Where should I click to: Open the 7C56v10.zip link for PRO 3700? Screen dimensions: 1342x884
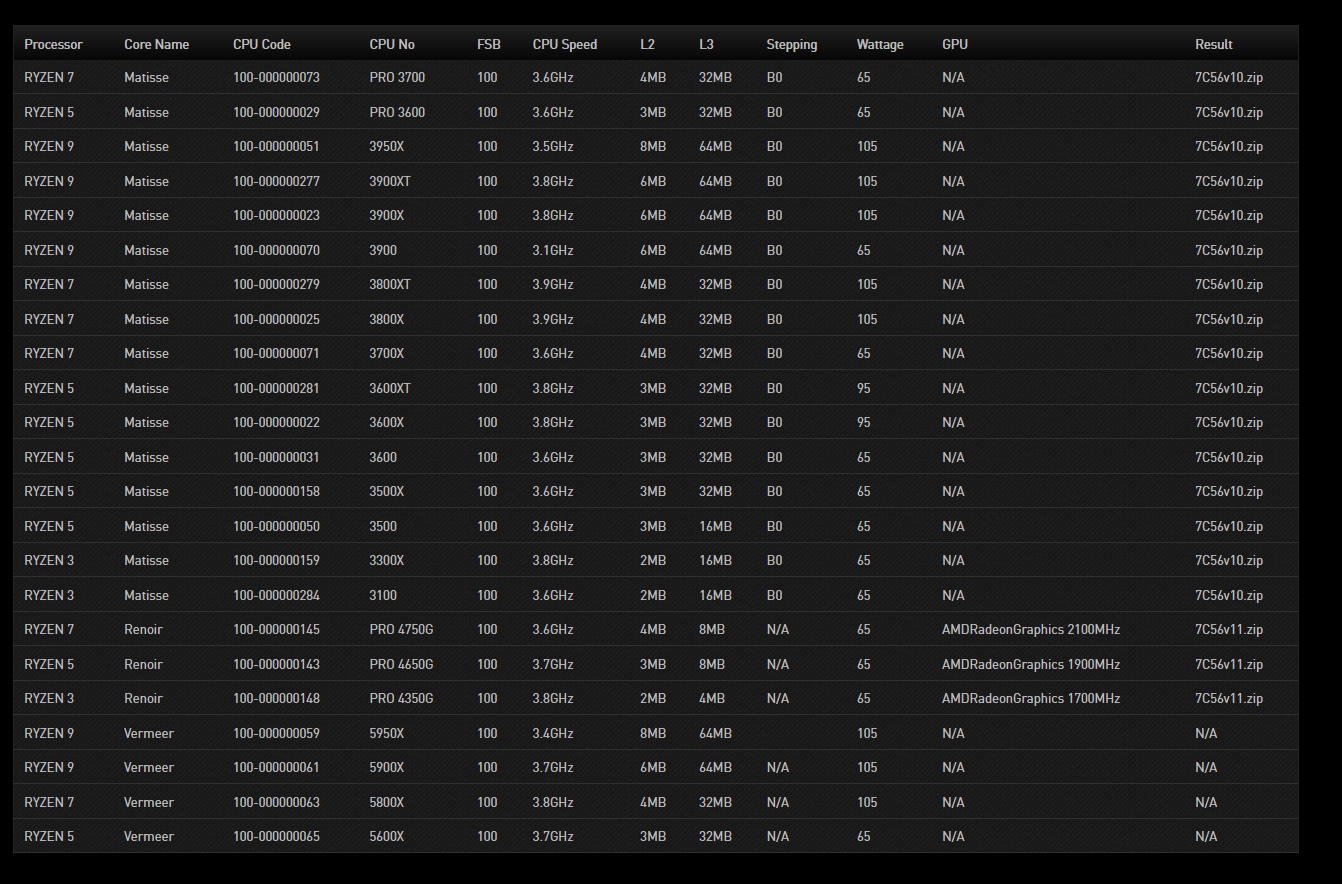pos(1228,77)
